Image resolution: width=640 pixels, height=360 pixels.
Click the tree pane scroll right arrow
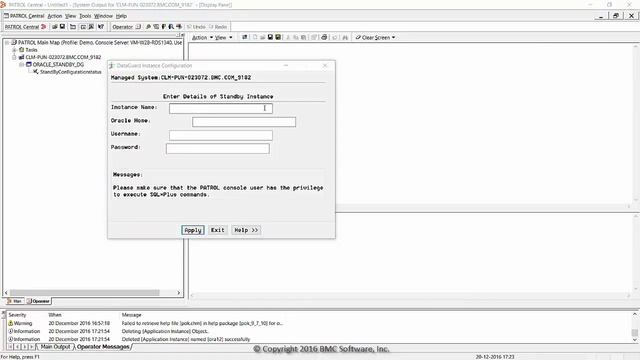point(178,293)
